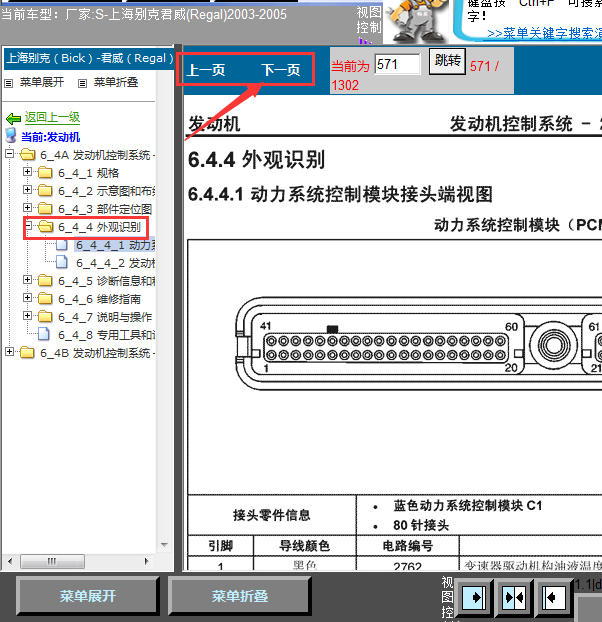Image resolution: width=602 pixels, height=622 pixels.
Task: Open 菜单关键字搜索 link
Action: click(544, 34)
